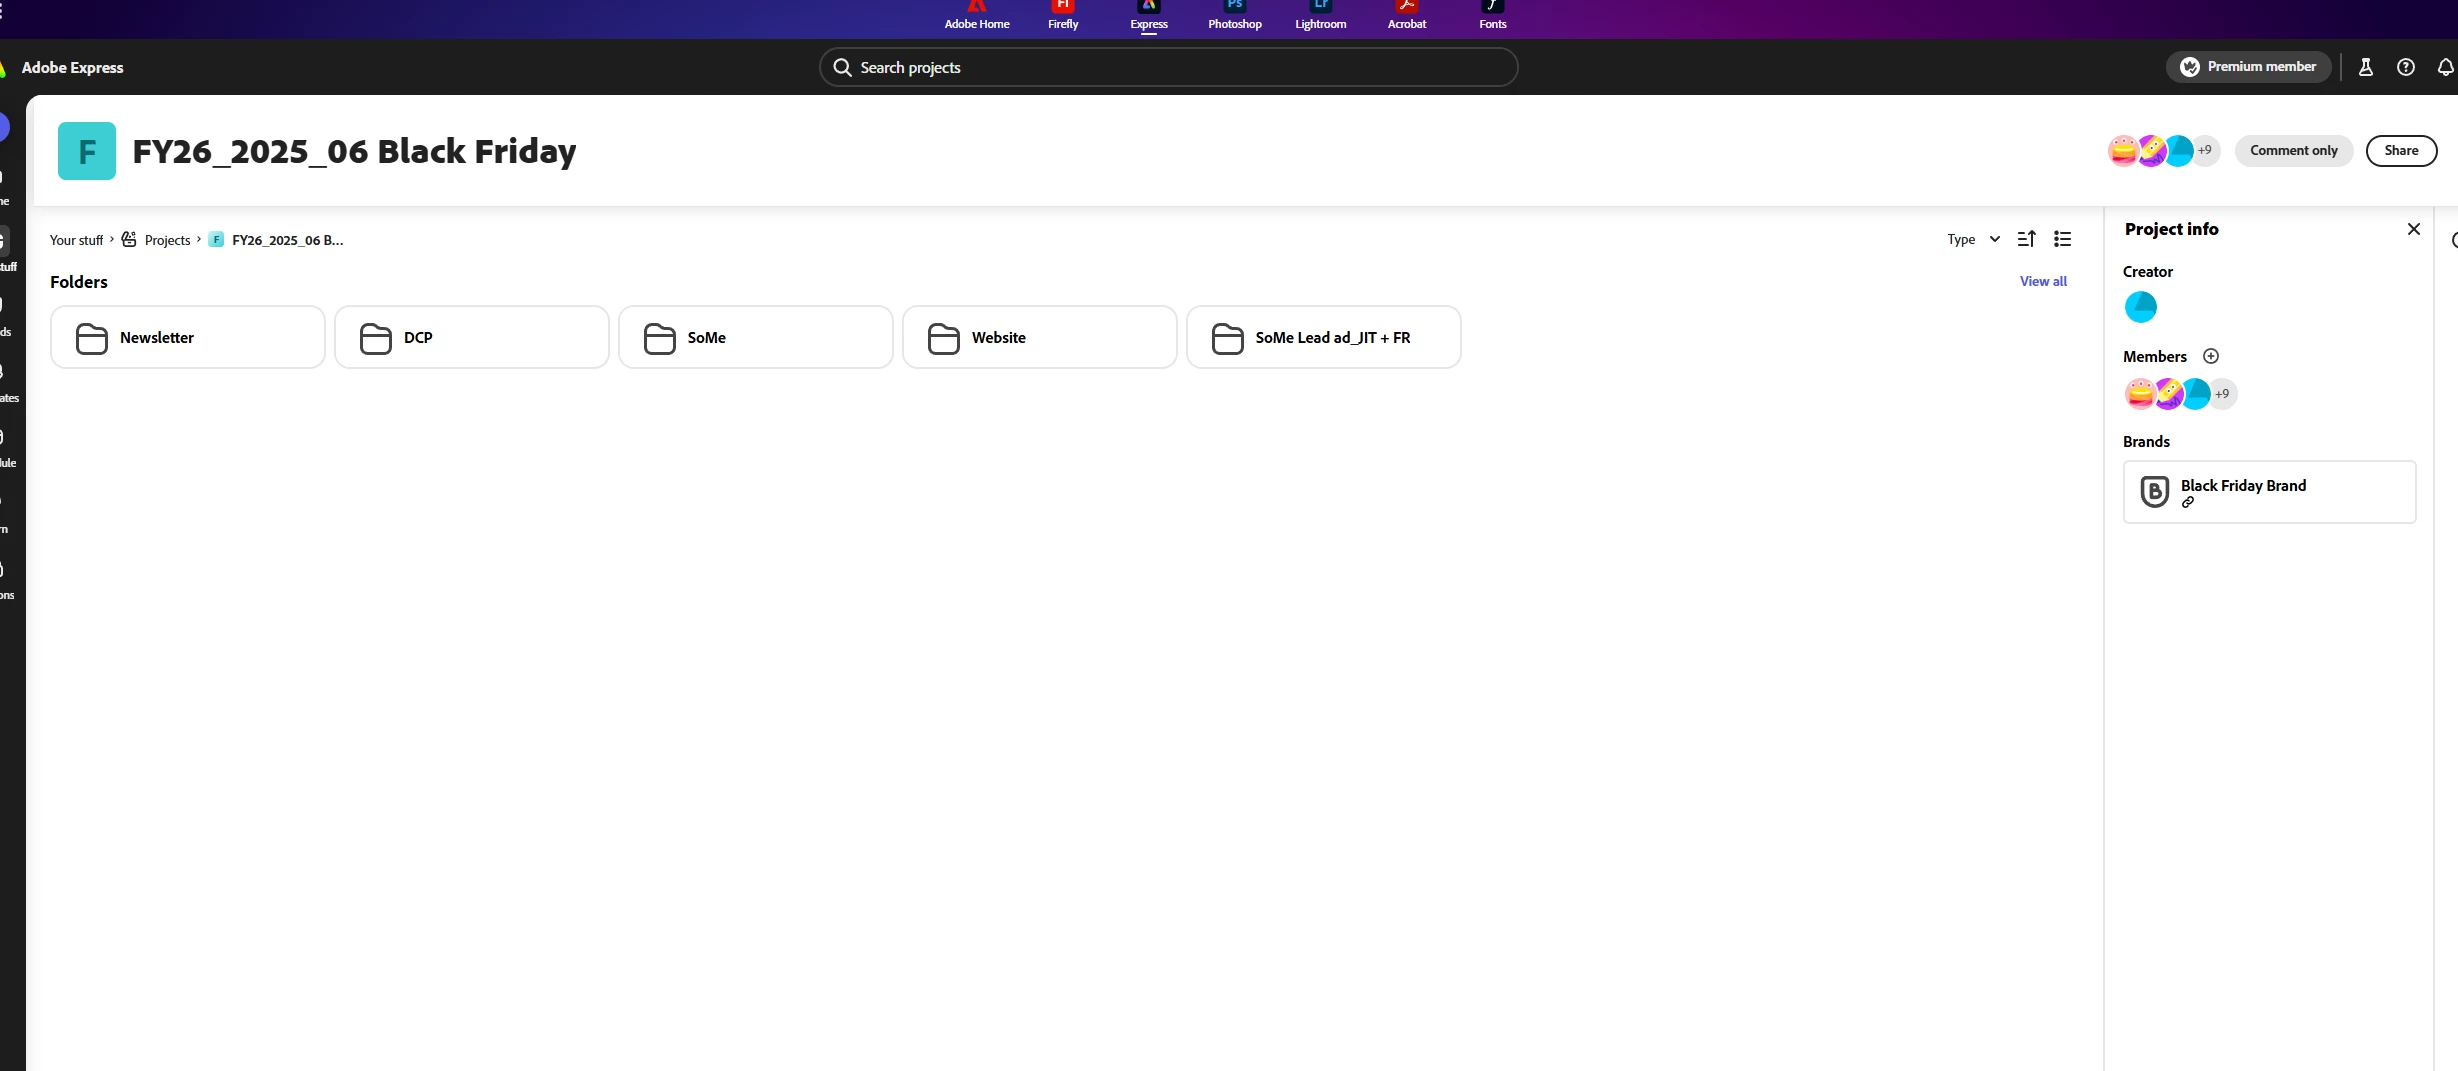
Task: Click the Share button
Action: click(x=2401, y=151)
